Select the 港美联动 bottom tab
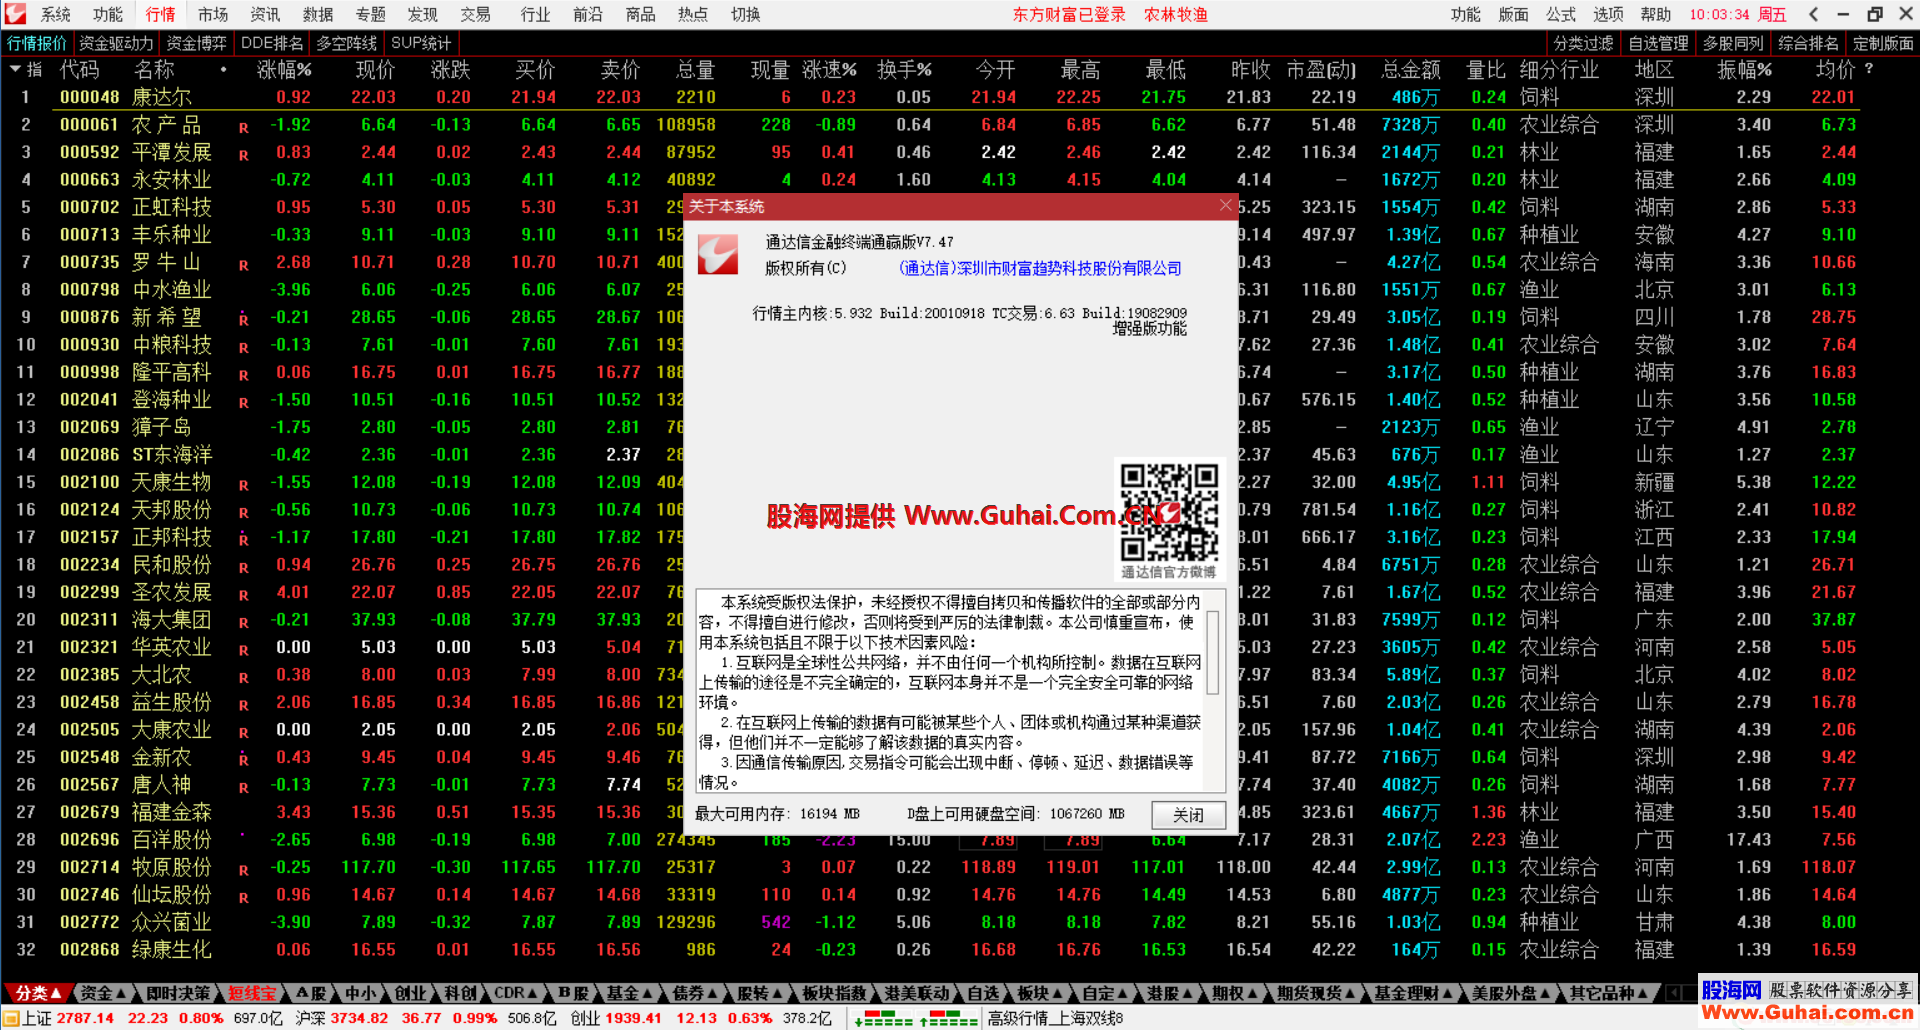Viewport: 1920px width, 1030px height. coord(916,993)
